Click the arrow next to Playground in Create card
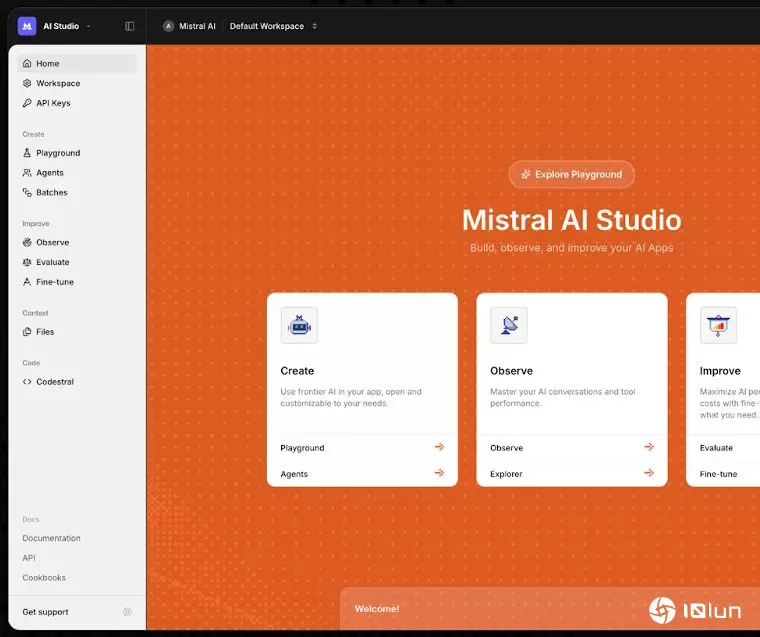This screenshot has width=760, height=637. 439,447
